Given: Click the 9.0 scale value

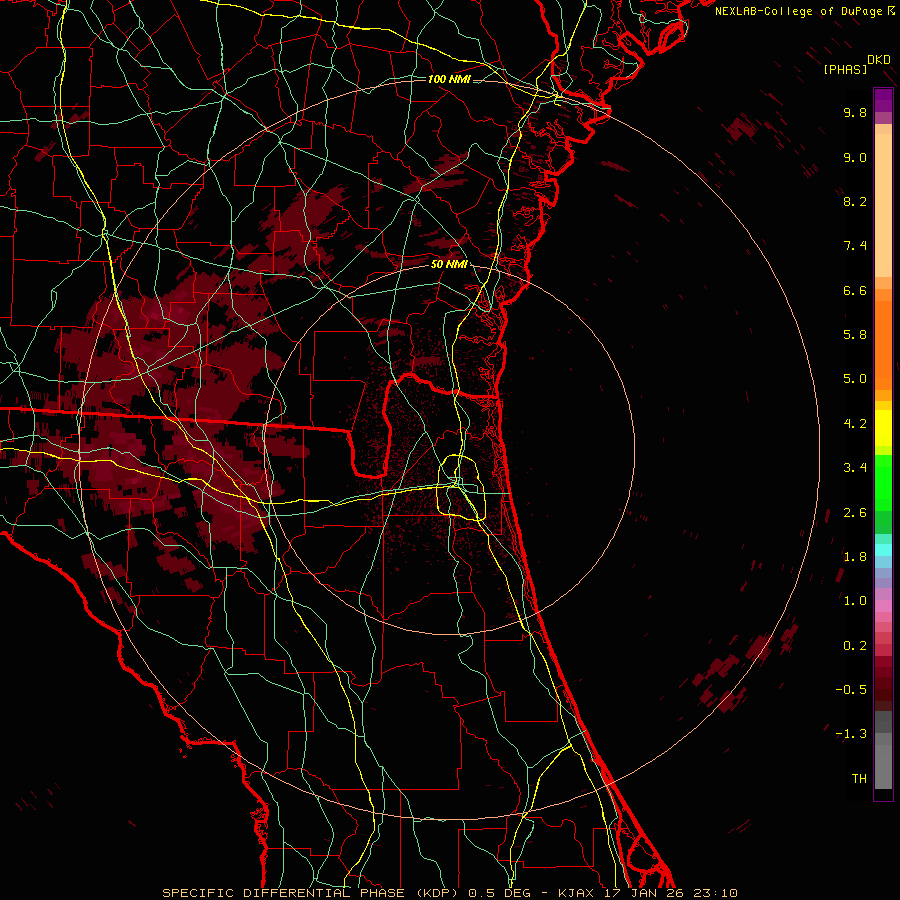Looking at the screenshot, I should point(855,157).
